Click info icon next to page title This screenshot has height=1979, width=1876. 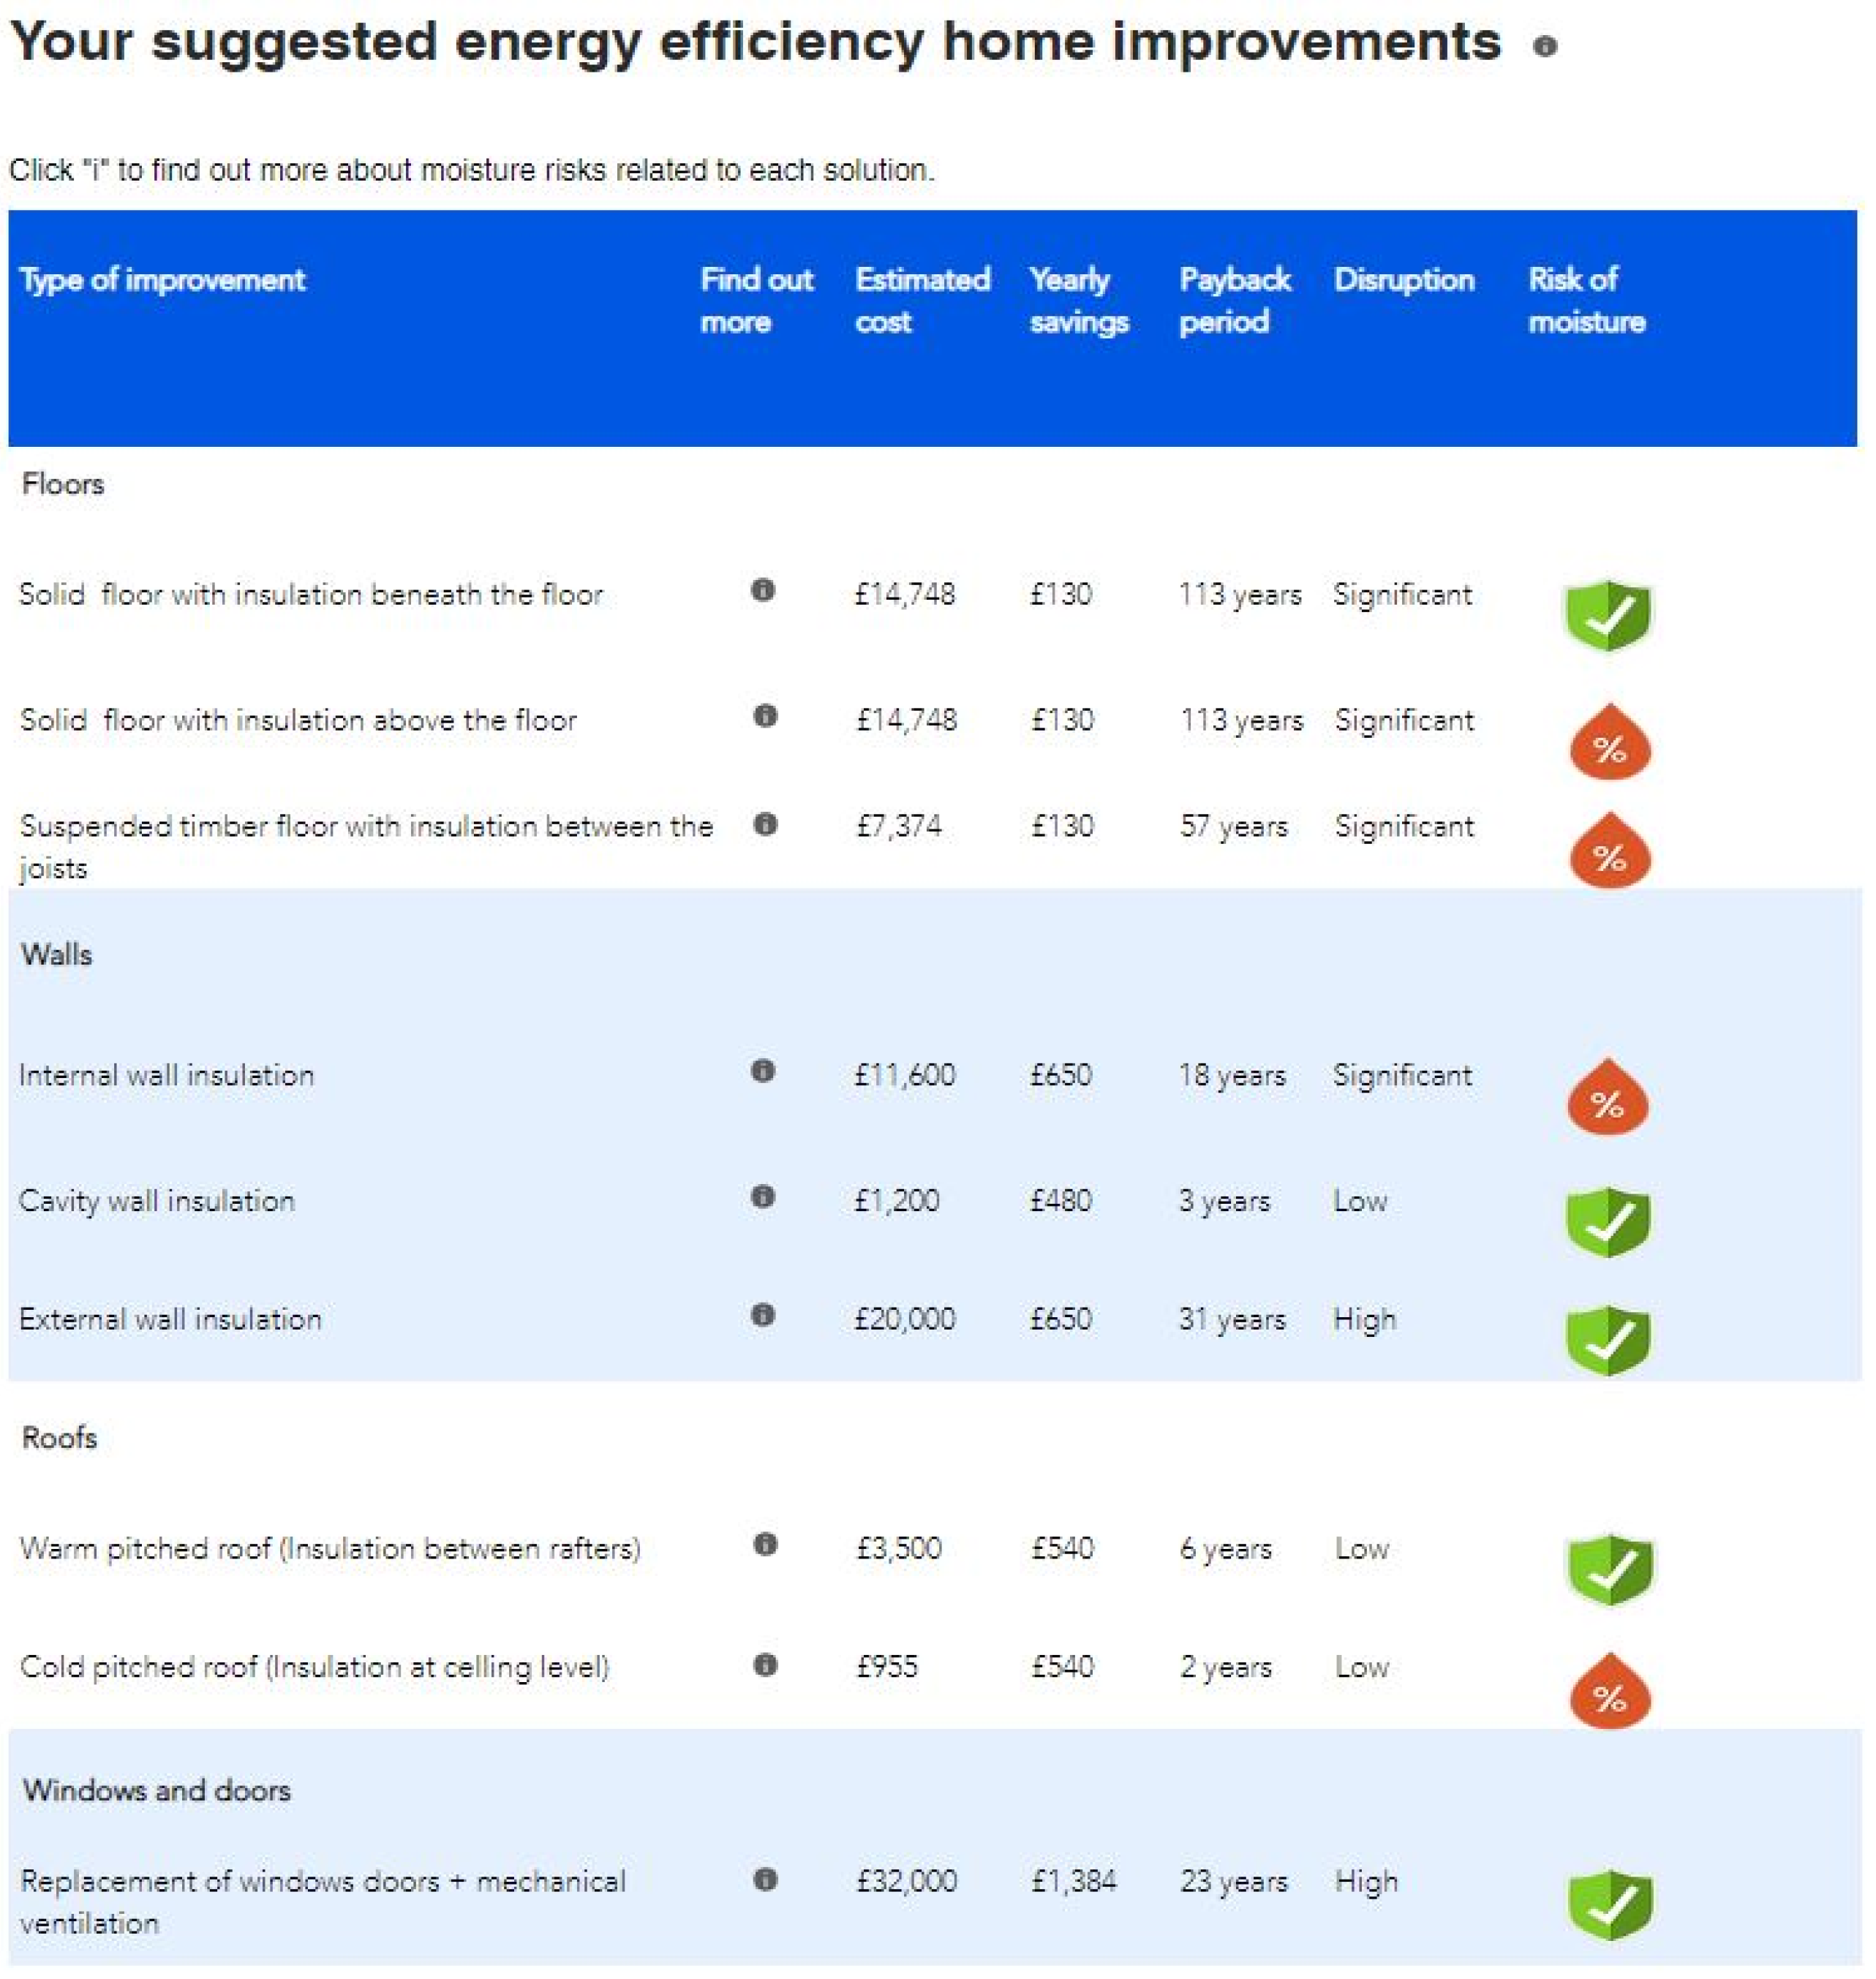point(1544,46)
